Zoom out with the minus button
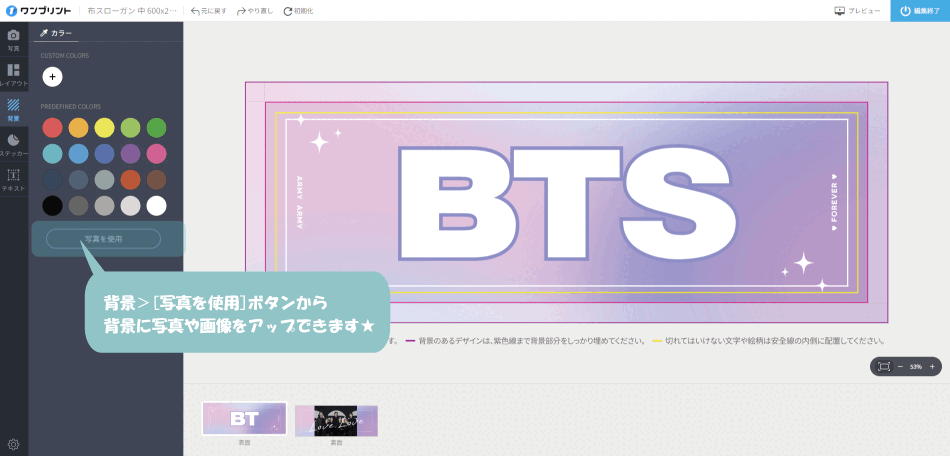The width and height of the screenshot is (950, 456). (x=899, y=367)
